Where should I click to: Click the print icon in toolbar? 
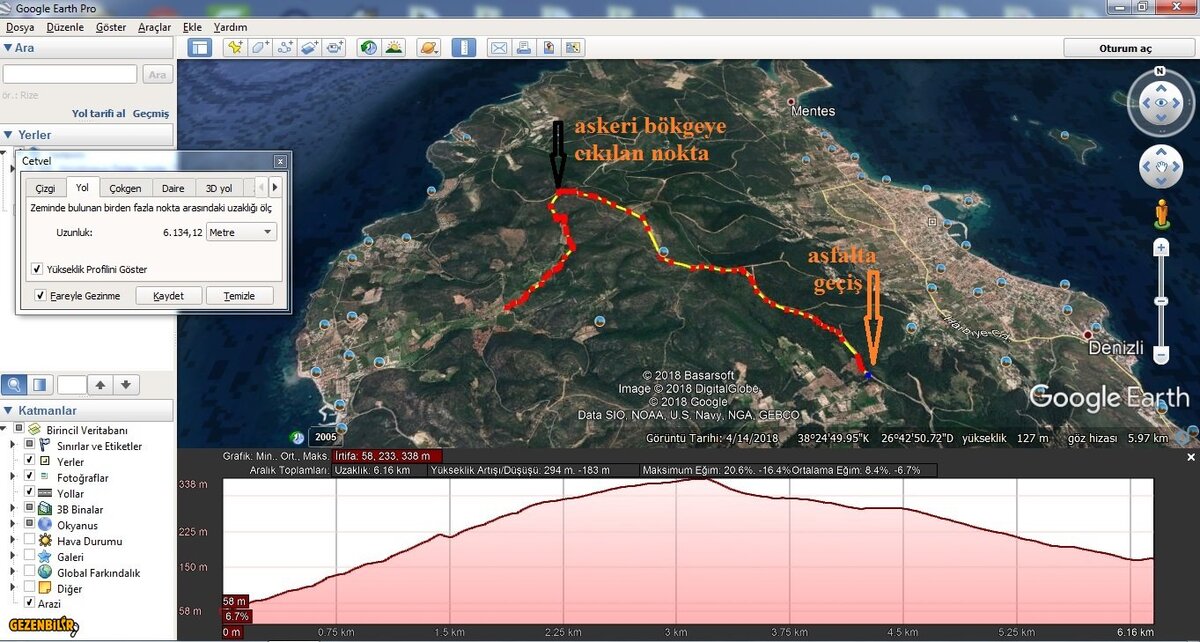[523, 47]
